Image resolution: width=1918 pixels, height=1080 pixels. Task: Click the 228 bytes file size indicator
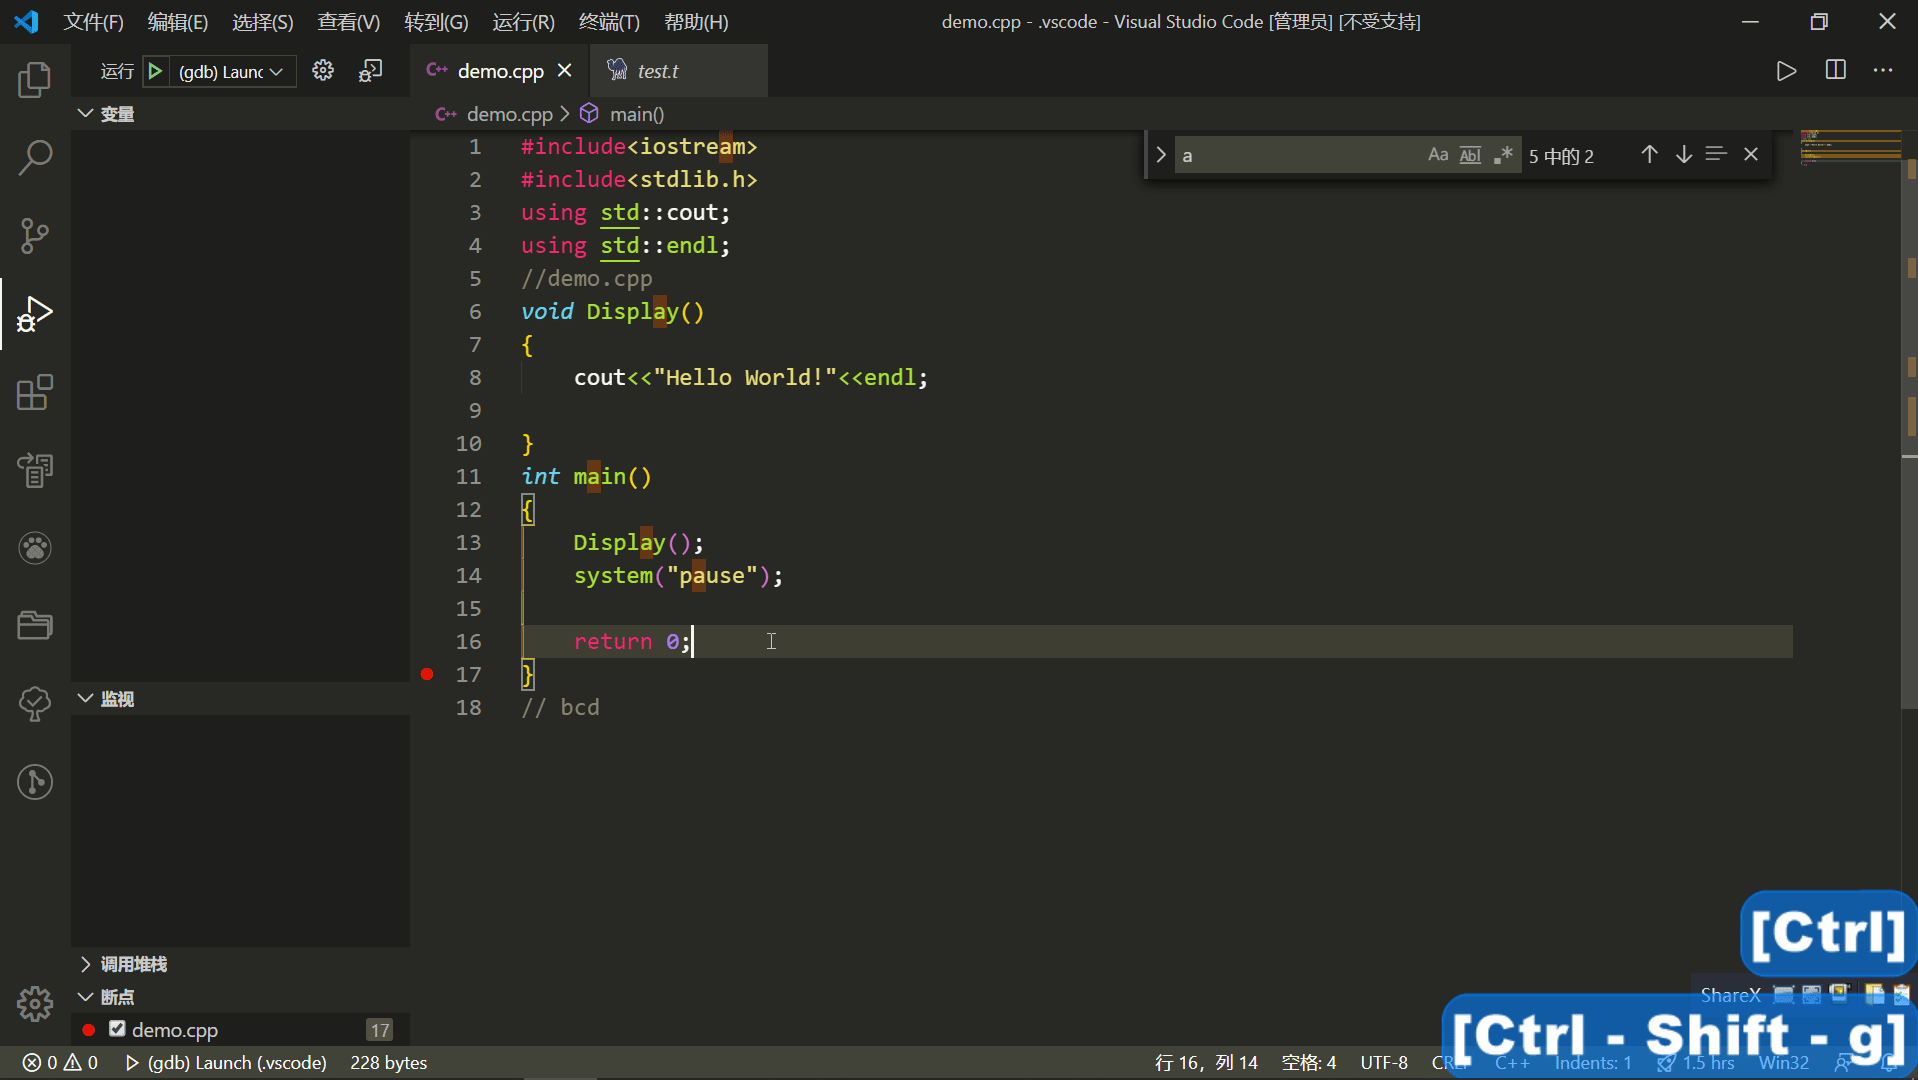388,1062
